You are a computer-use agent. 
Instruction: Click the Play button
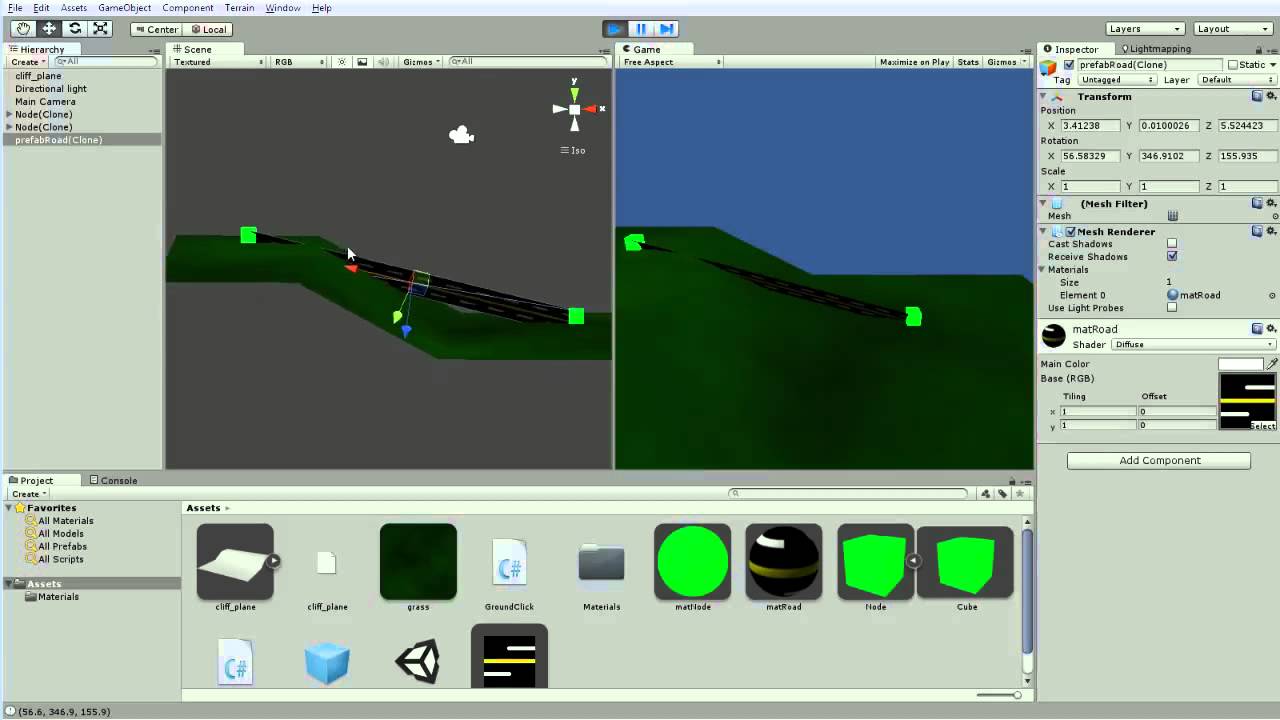[615, 29]
